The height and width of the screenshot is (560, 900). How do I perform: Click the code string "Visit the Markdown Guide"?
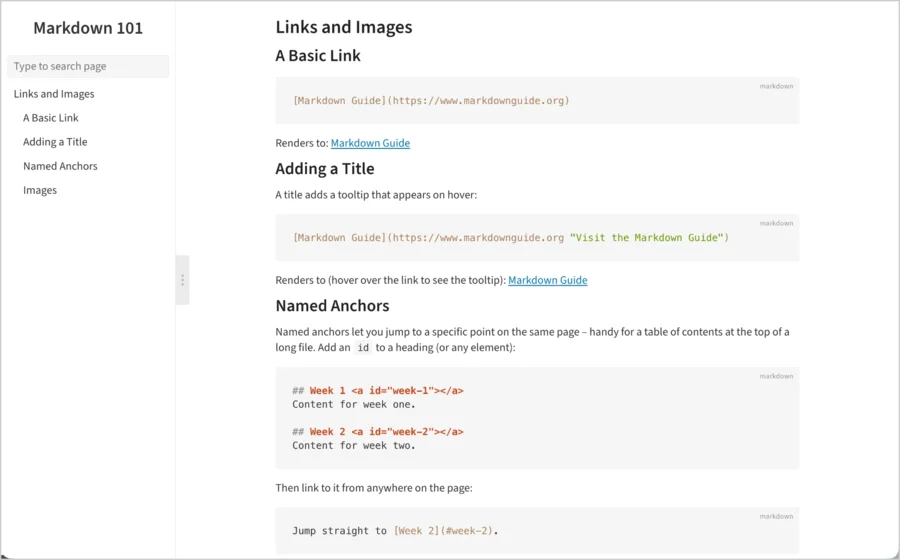coord(646,238)
